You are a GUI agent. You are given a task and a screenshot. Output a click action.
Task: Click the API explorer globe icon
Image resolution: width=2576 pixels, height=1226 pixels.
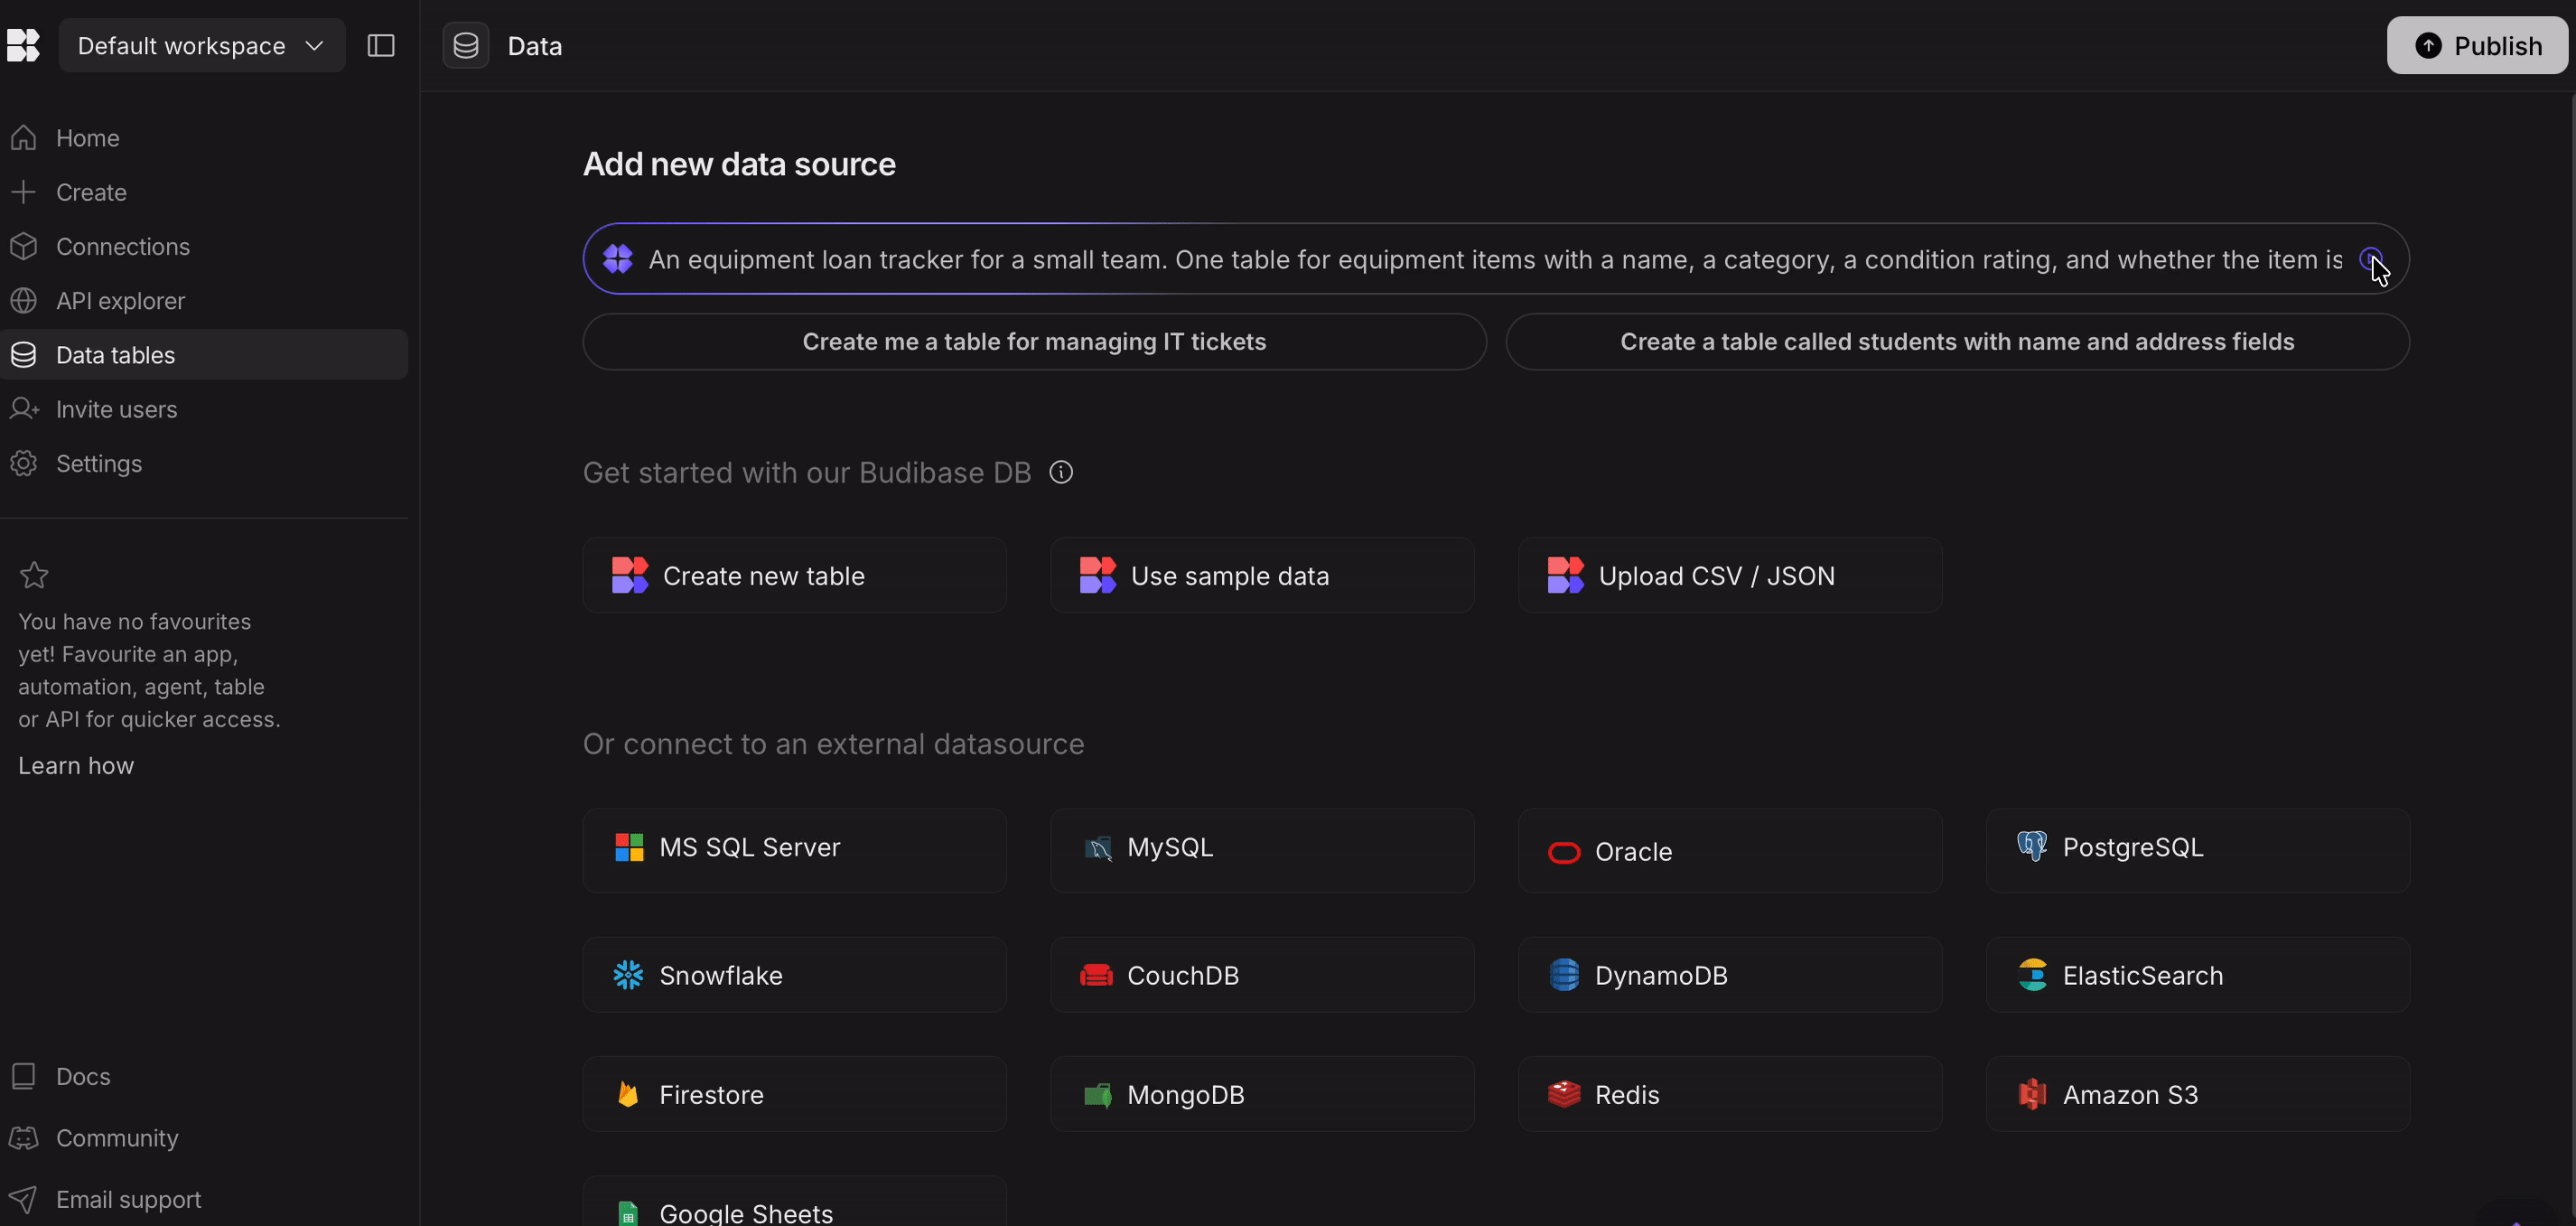pyautogui.click(x=24, y=300)
